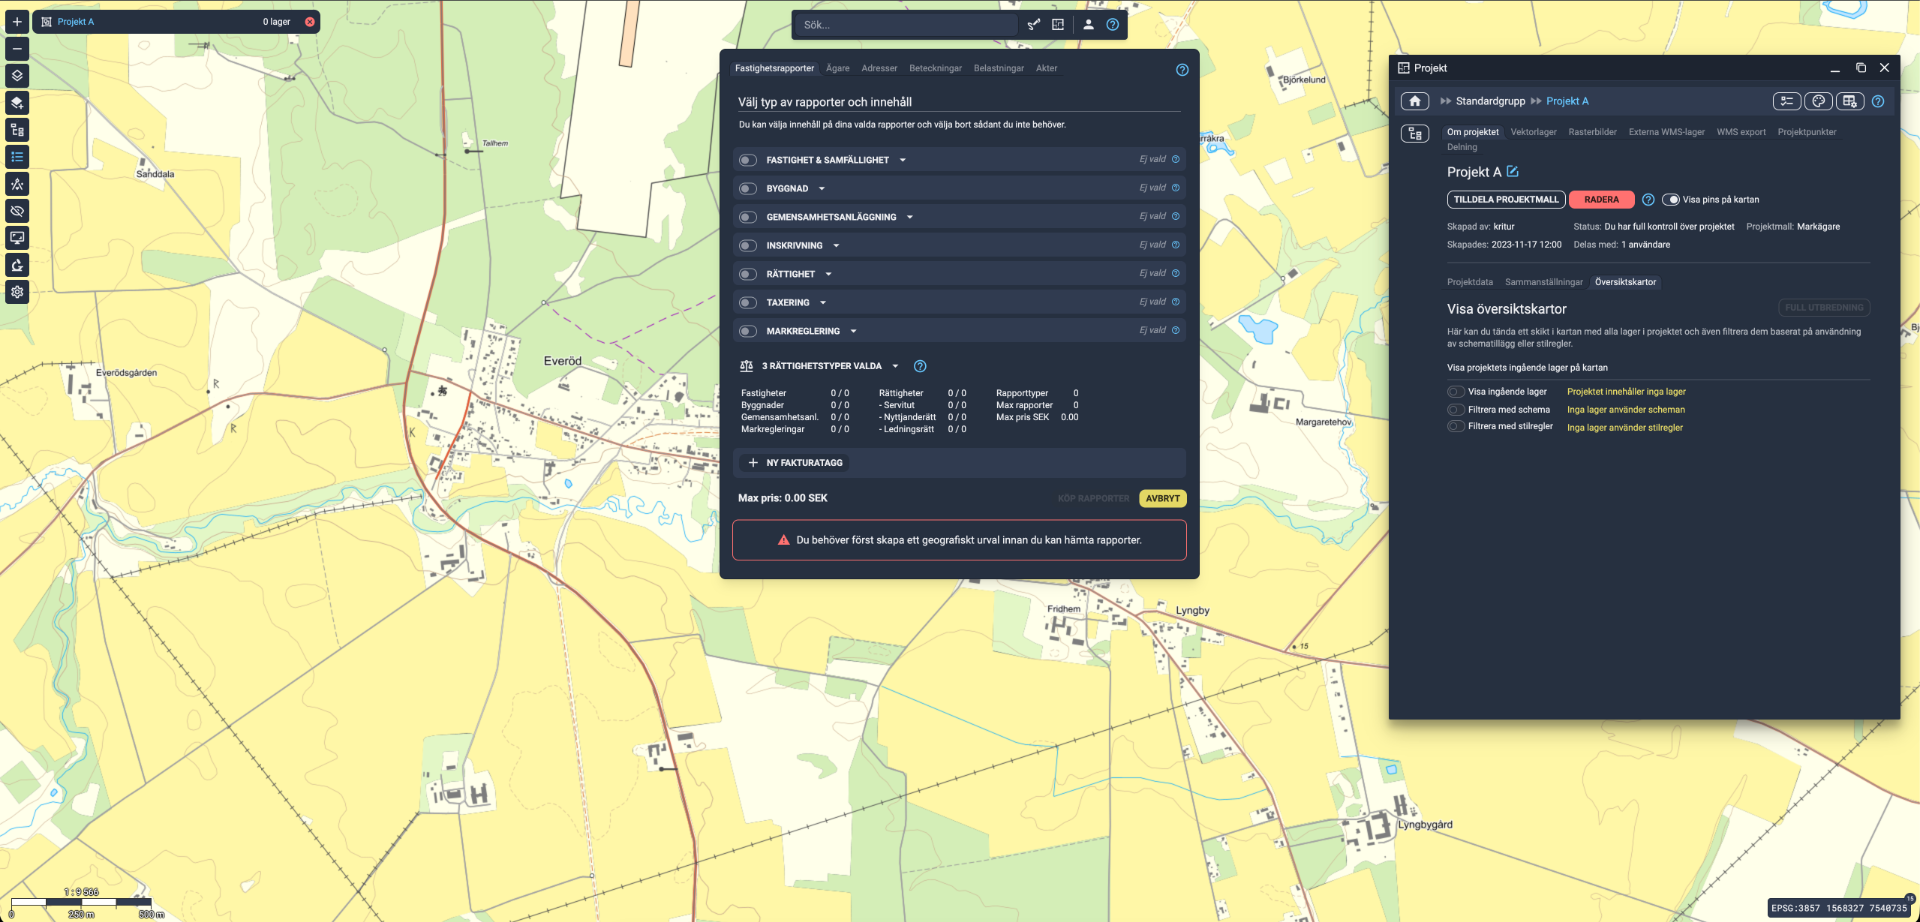The height and width of the screenshot is (922, 1920).
Task: Click the edit pencil next to Projekt A title
Action: click(x=1512, y=172)
